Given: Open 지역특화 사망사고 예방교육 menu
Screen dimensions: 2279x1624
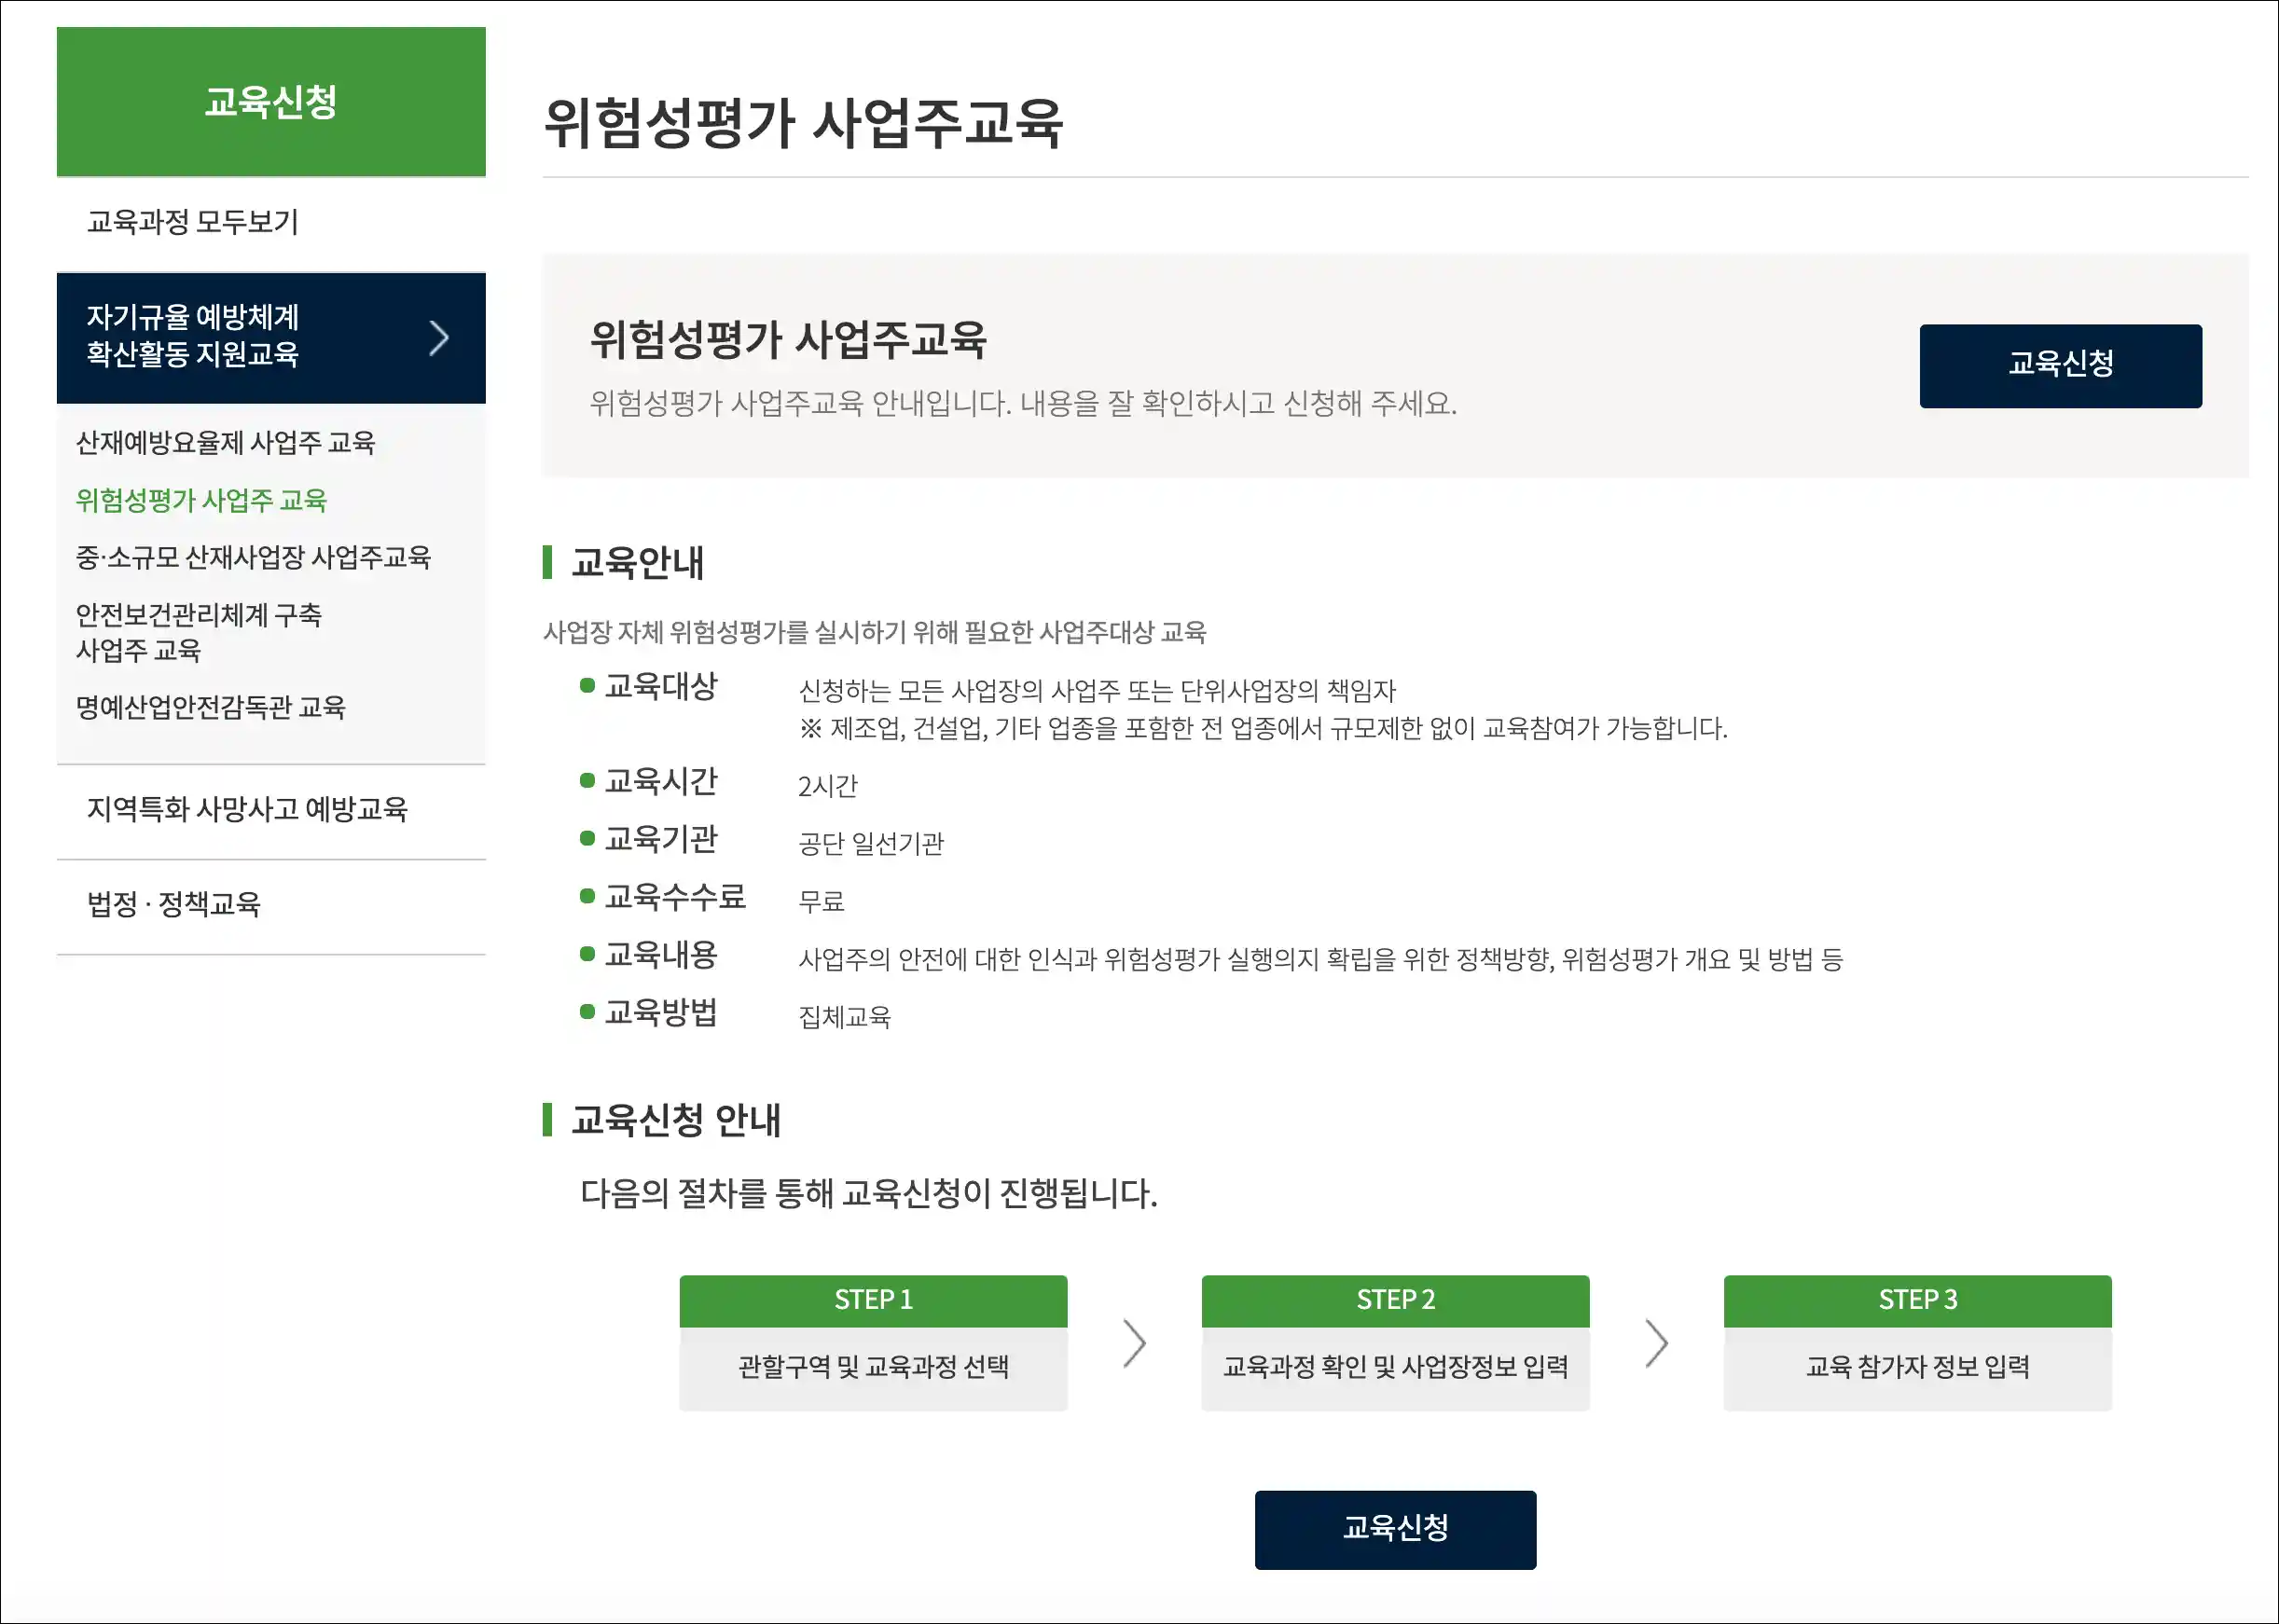Looking at the screenshot, I should [x=247, y=809].
